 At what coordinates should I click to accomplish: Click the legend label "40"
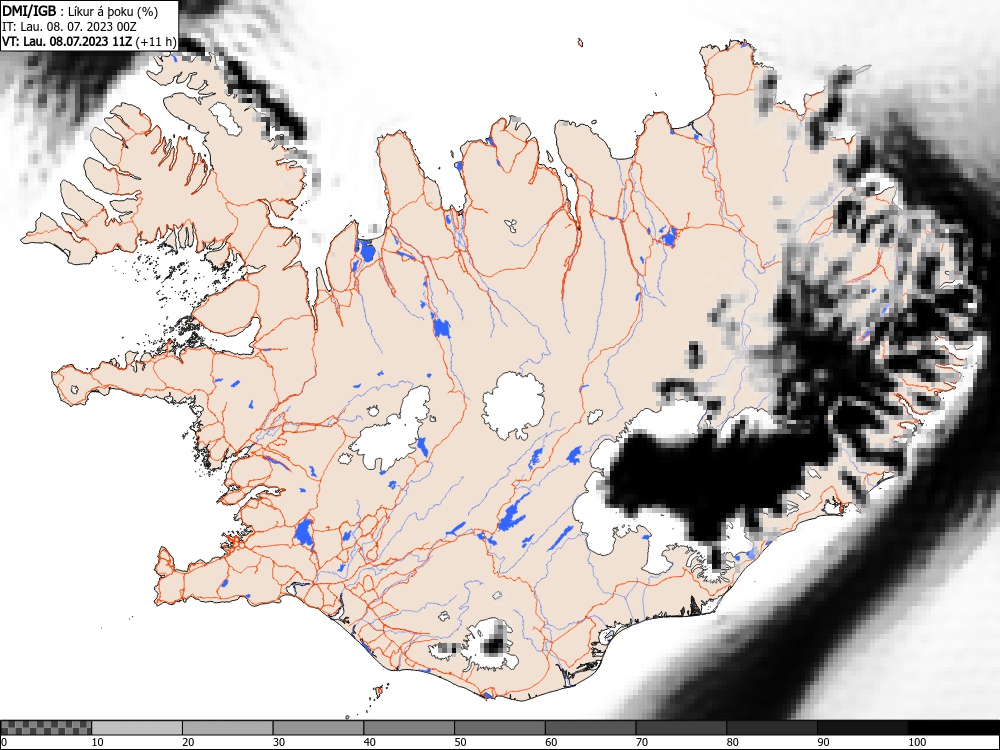369,742
